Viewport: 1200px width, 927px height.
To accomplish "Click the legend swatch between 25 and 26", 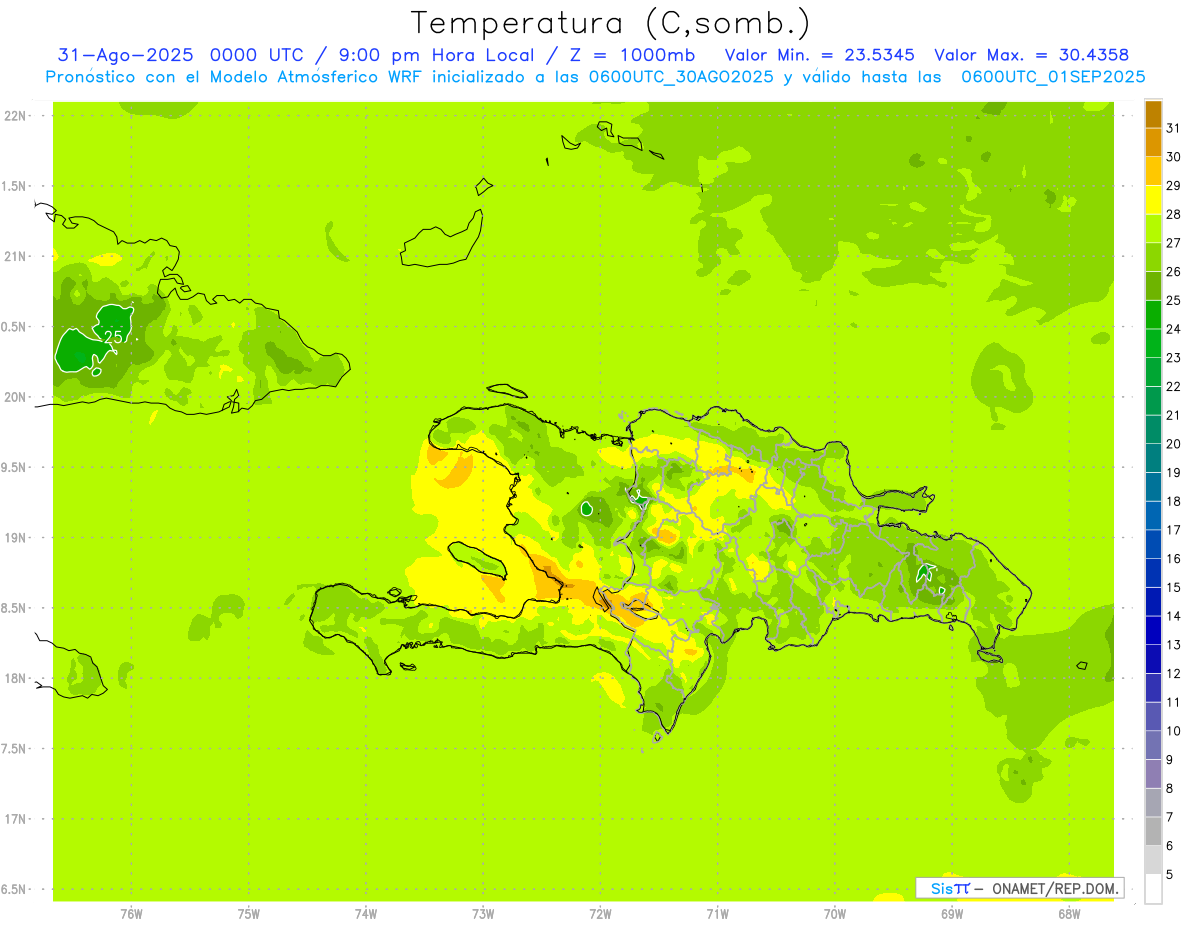I will click(1153, 286).
